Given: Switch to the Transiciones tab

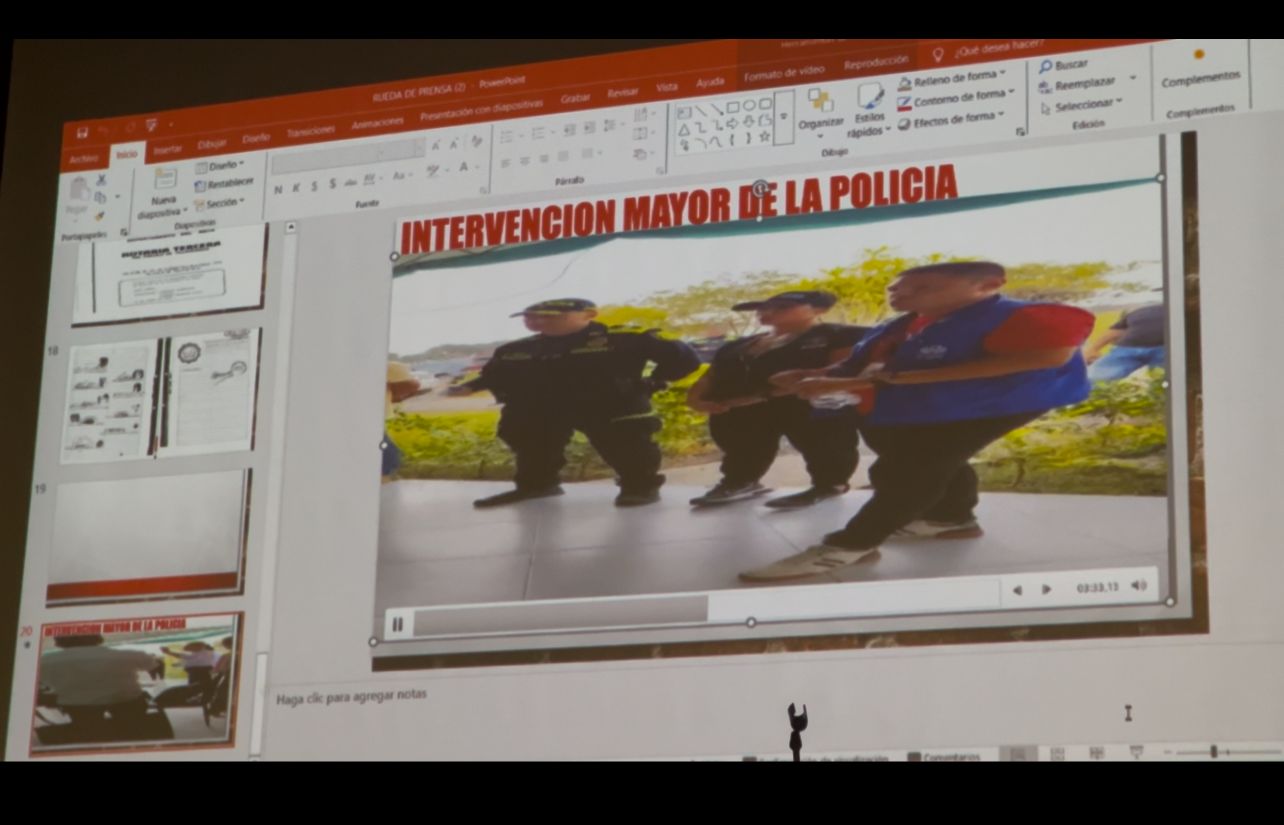Looking at the screenshot, I should [310, 131].
